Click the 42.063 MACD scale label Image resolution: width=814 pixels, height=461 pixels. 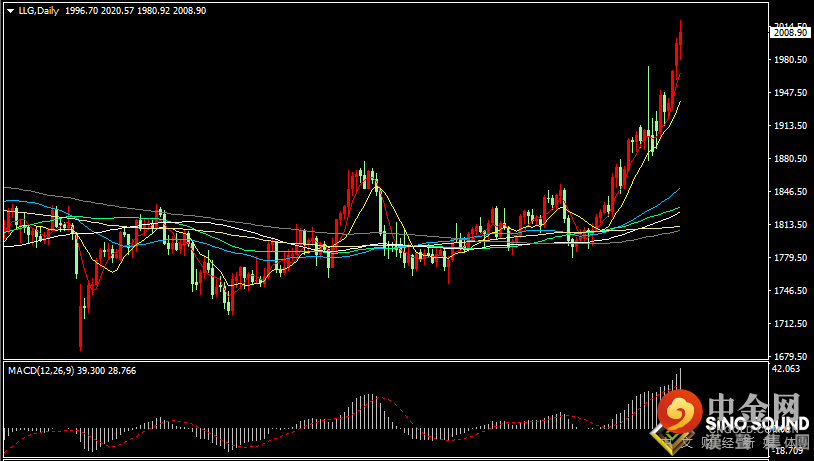click(x=786, y=369)
